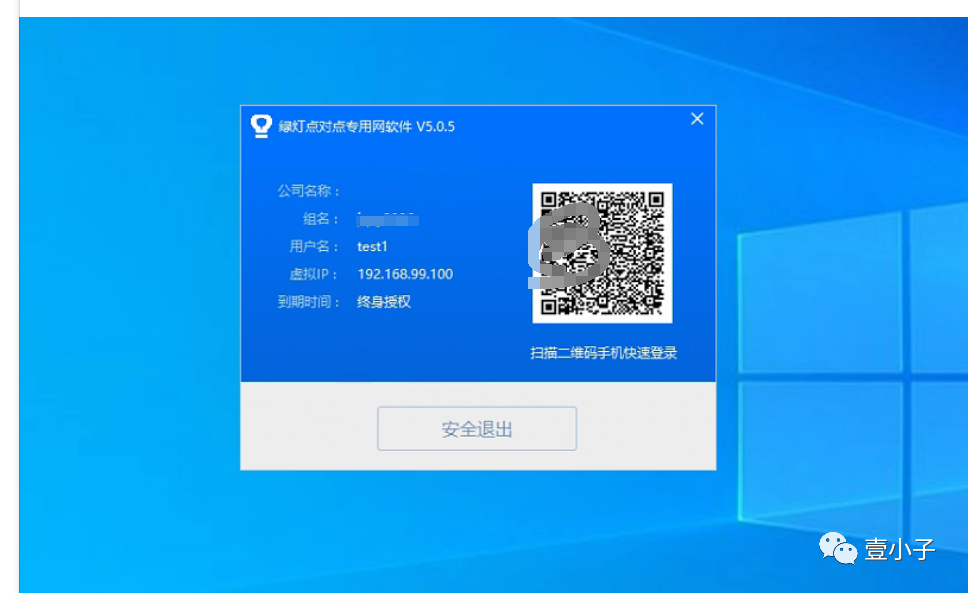Select the virtual IP 192.168.99.100
This screenshot has height=593, width=968.
pos(405,274)
